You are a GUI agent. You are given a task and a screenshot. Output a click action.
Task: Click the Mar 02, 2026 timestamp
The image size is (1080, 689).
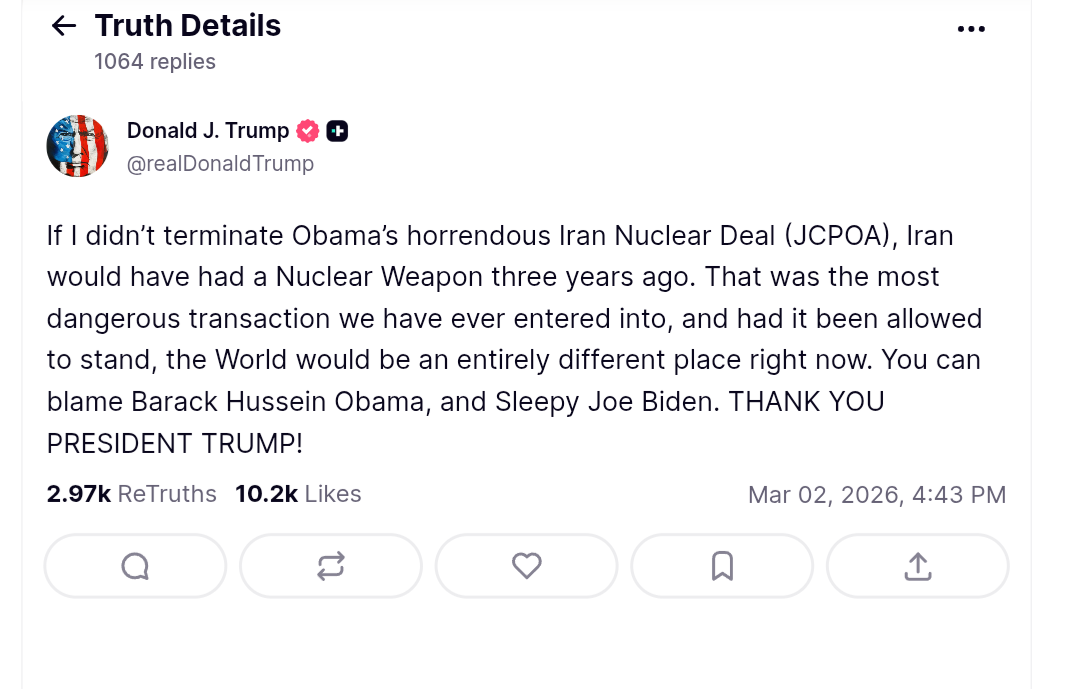[876, 494]
